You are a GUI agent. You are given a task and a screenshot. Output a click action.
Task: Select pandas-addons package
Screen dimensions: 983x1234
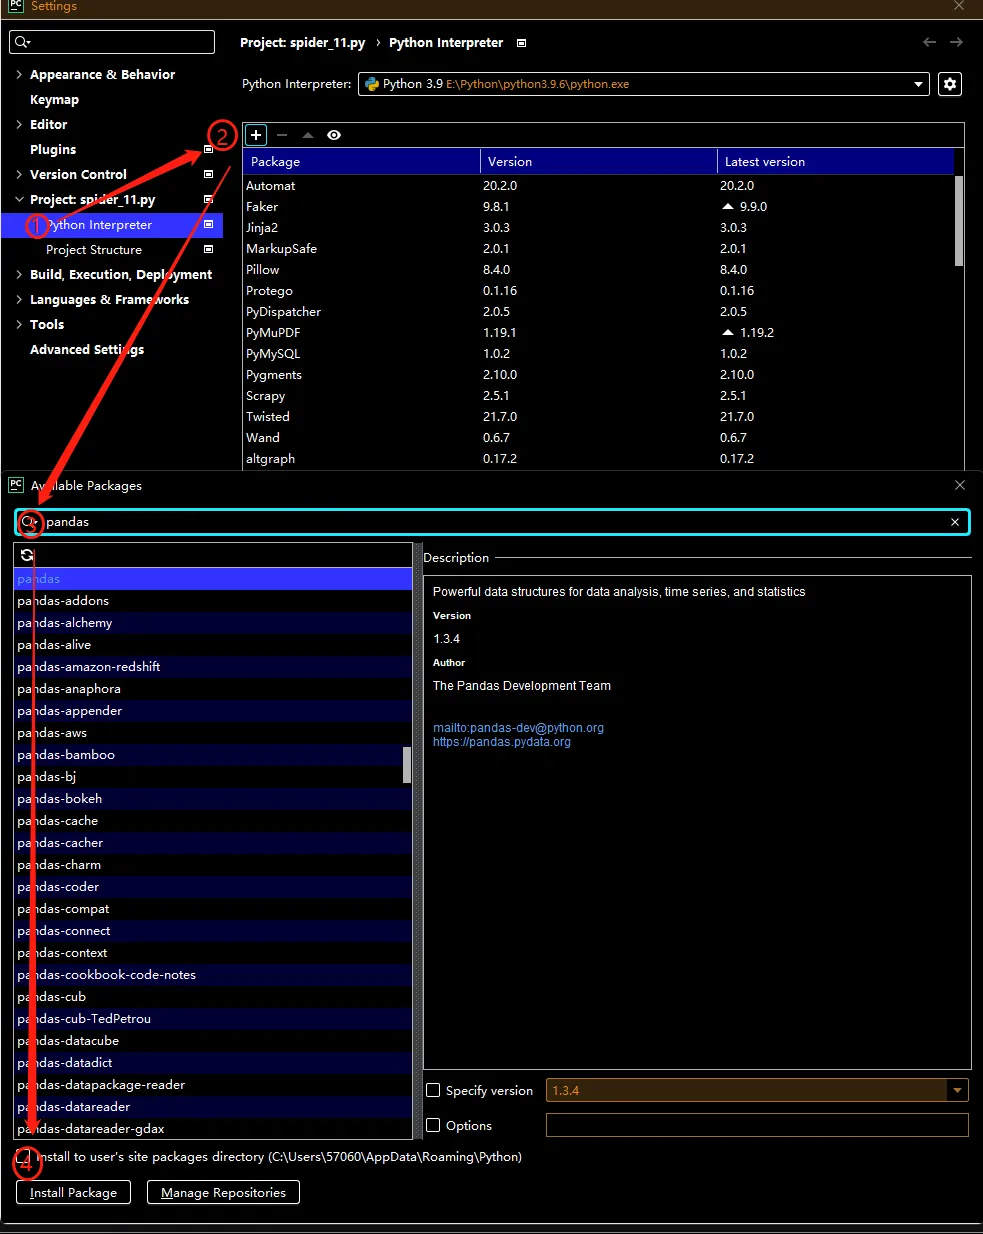click(213, 601)
